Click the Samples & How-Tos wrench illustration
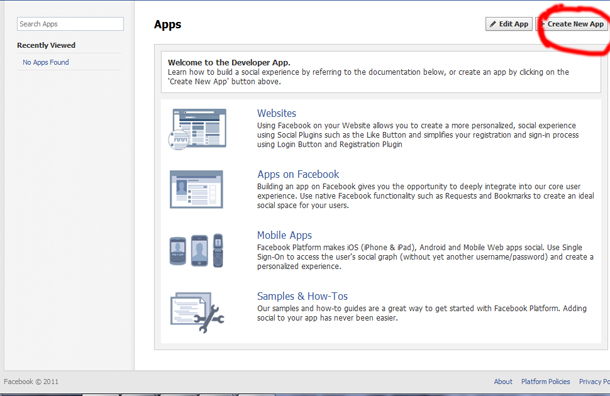 (197, 312)
